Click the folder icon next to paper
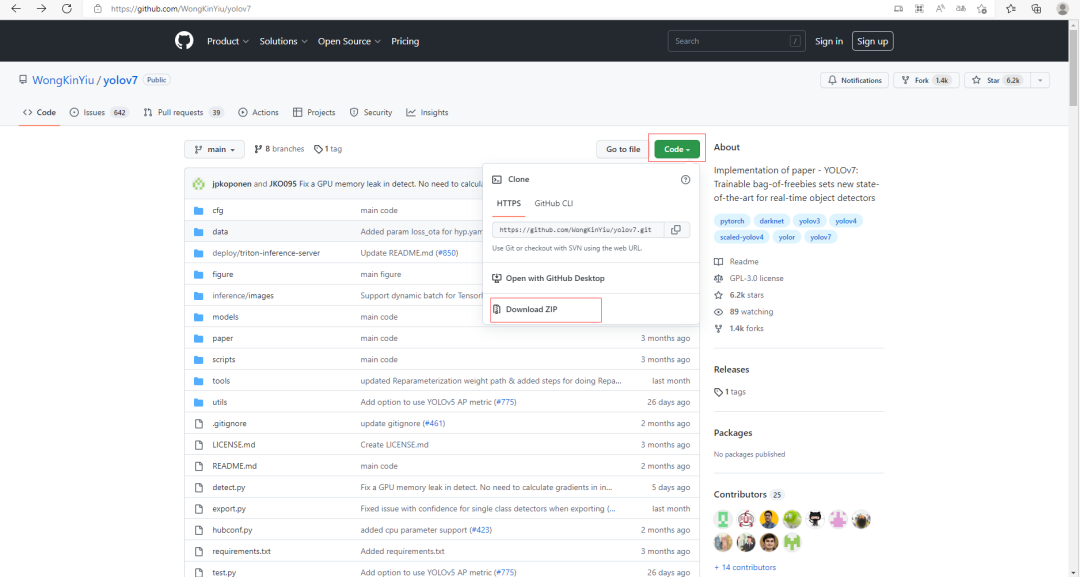This screenshot has height=577, width=1080. coord(199,339)
